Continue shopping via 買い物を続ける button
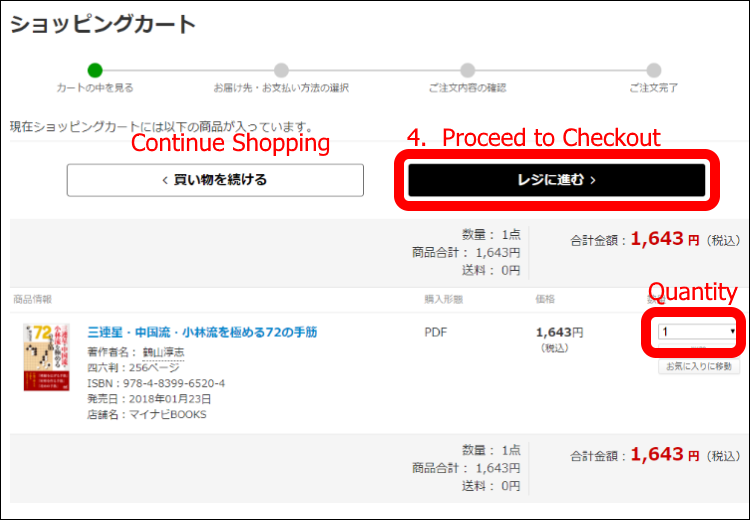The width and height of the screenshot is (750, 520). 215,180
